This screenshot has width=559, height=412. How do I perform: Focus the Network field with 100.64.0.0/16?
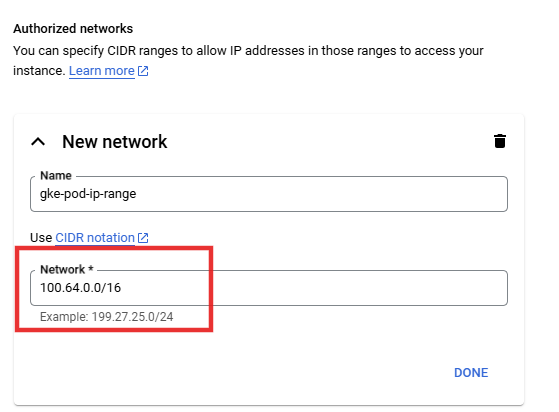click(269, 288)
